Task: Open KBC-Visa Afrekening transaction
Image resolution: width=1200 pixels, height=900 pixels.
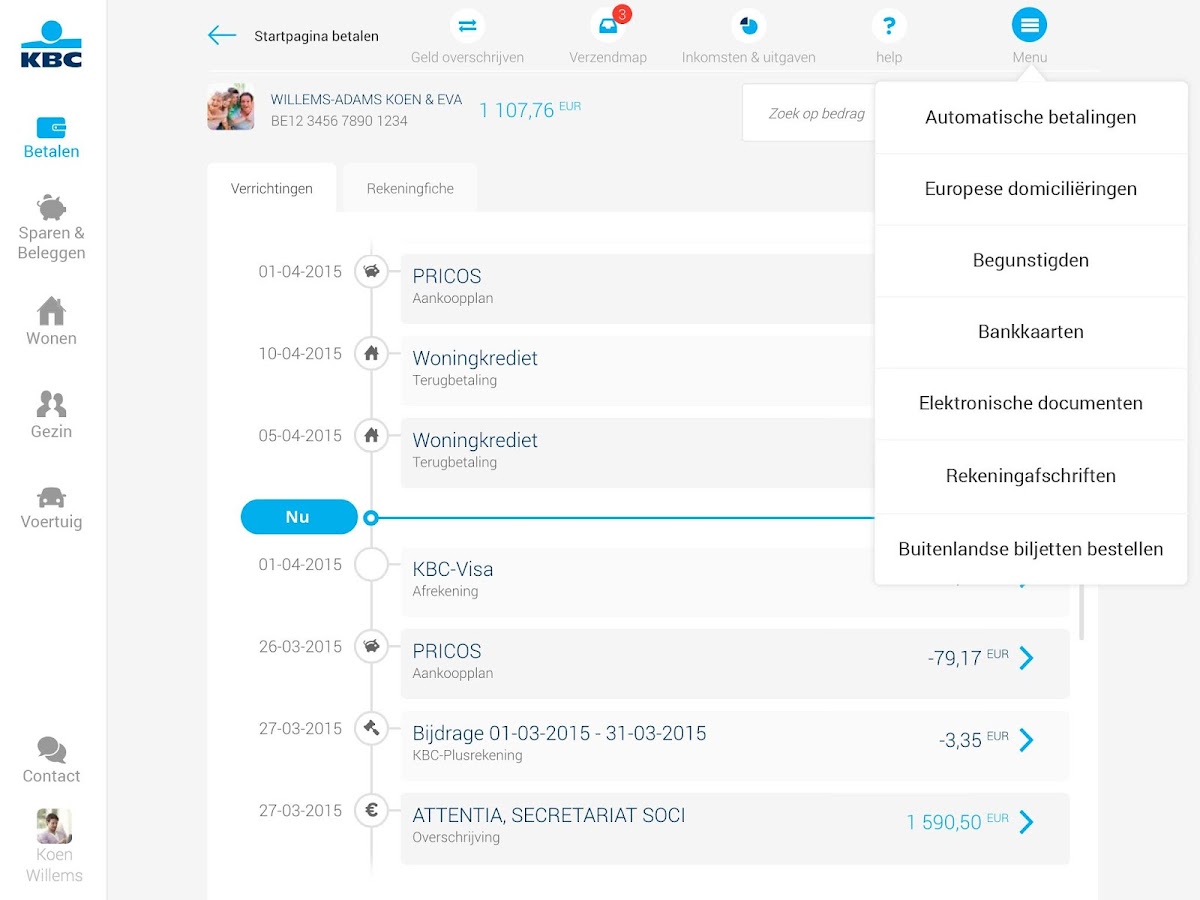Action: tap(735, 582)
